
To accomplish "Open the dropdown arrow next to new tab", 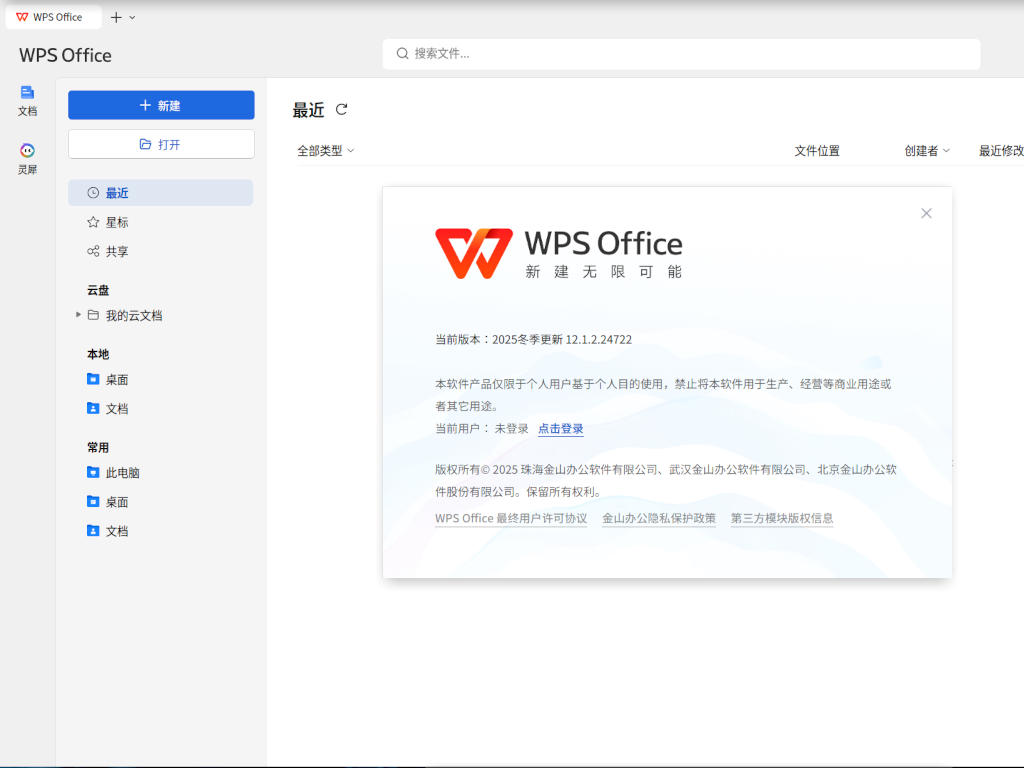I will (x=133, y=17).
